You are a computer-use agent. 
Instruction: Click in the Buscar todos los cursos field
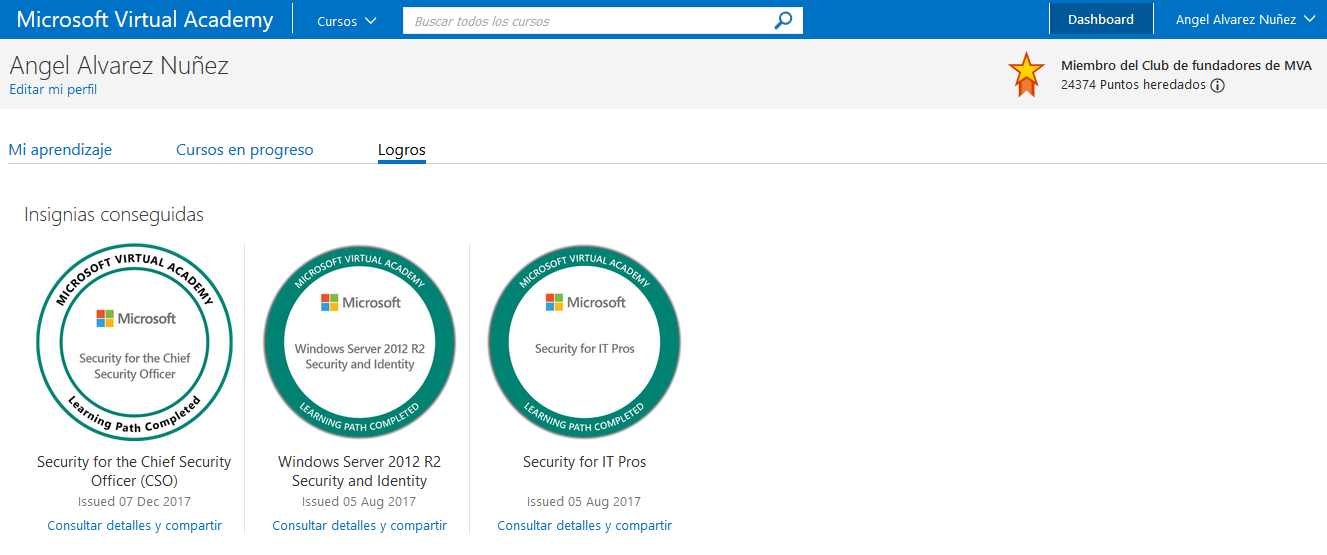click(590, 20)
